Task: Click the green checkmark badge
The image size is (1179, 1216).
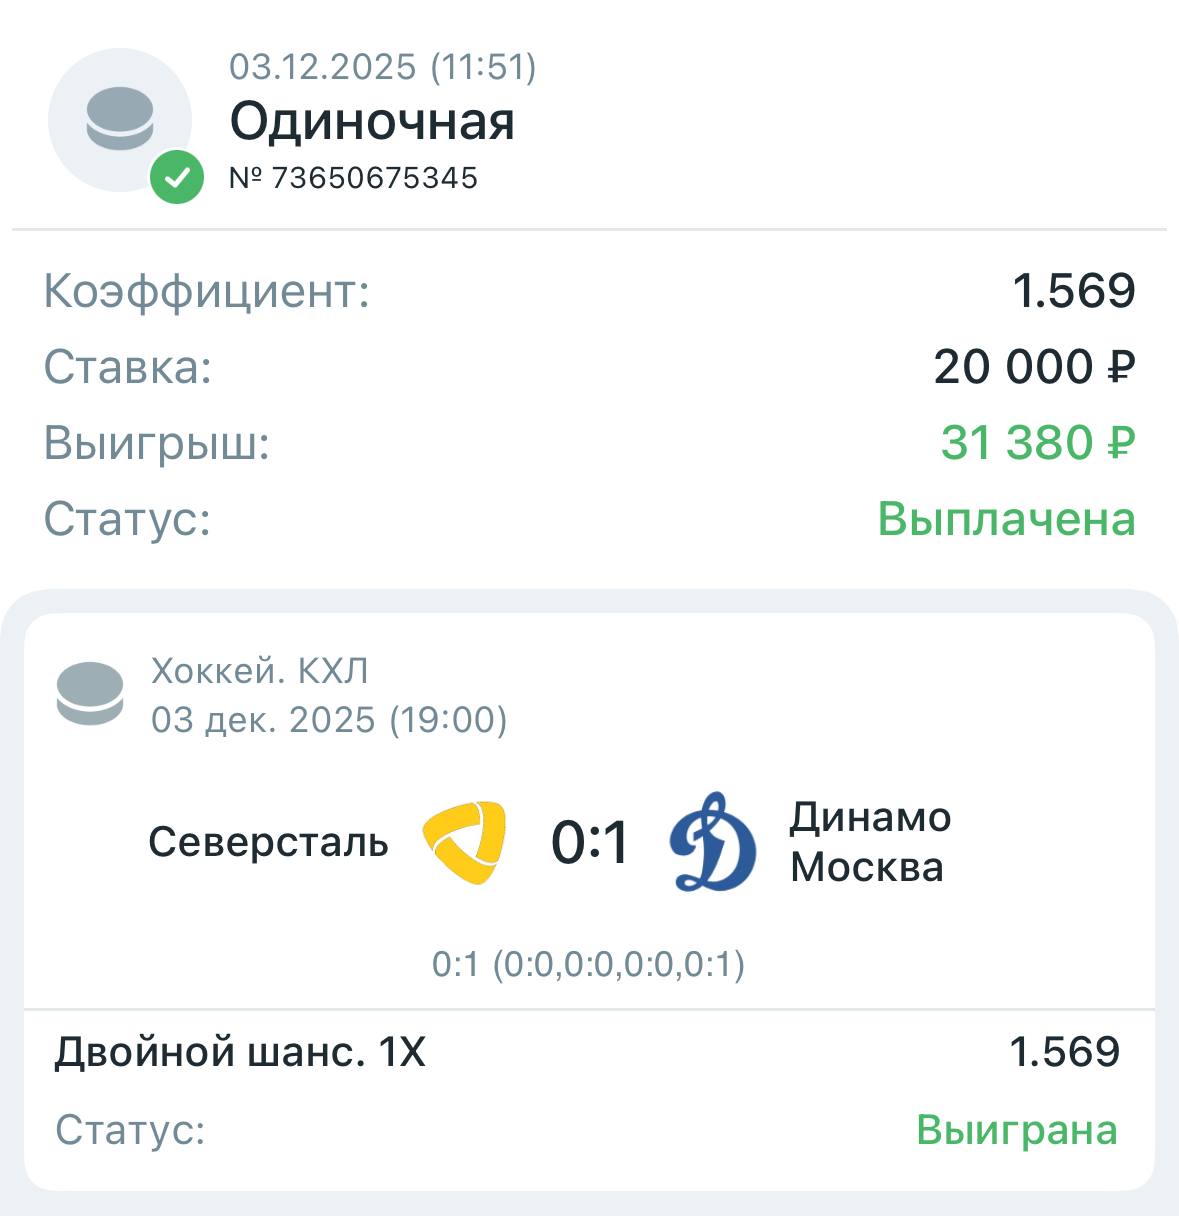Action: 177,178
